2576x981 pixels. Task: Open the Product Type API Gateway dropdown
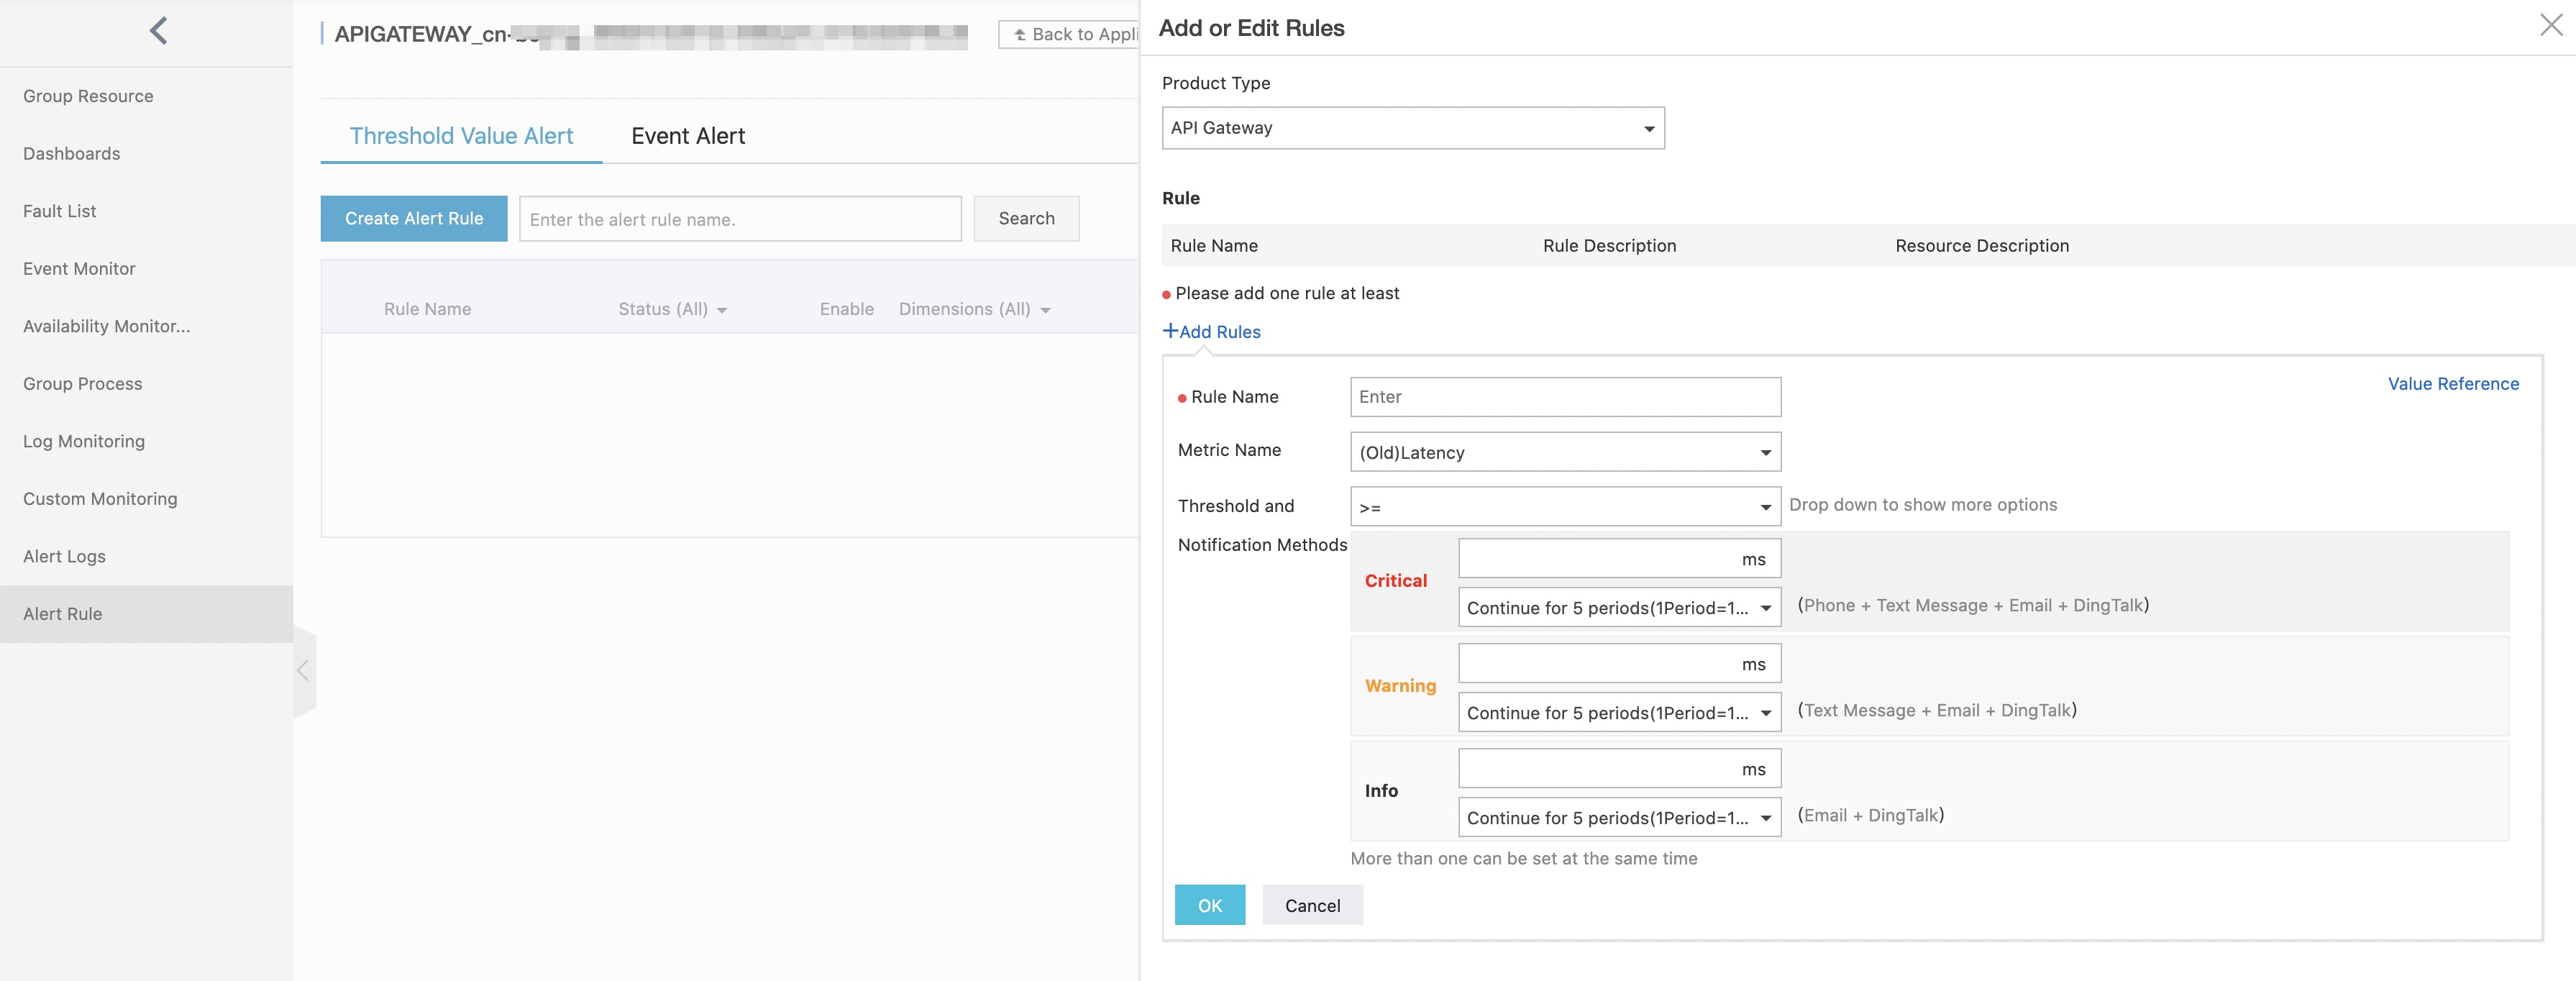coord(1412,128)
